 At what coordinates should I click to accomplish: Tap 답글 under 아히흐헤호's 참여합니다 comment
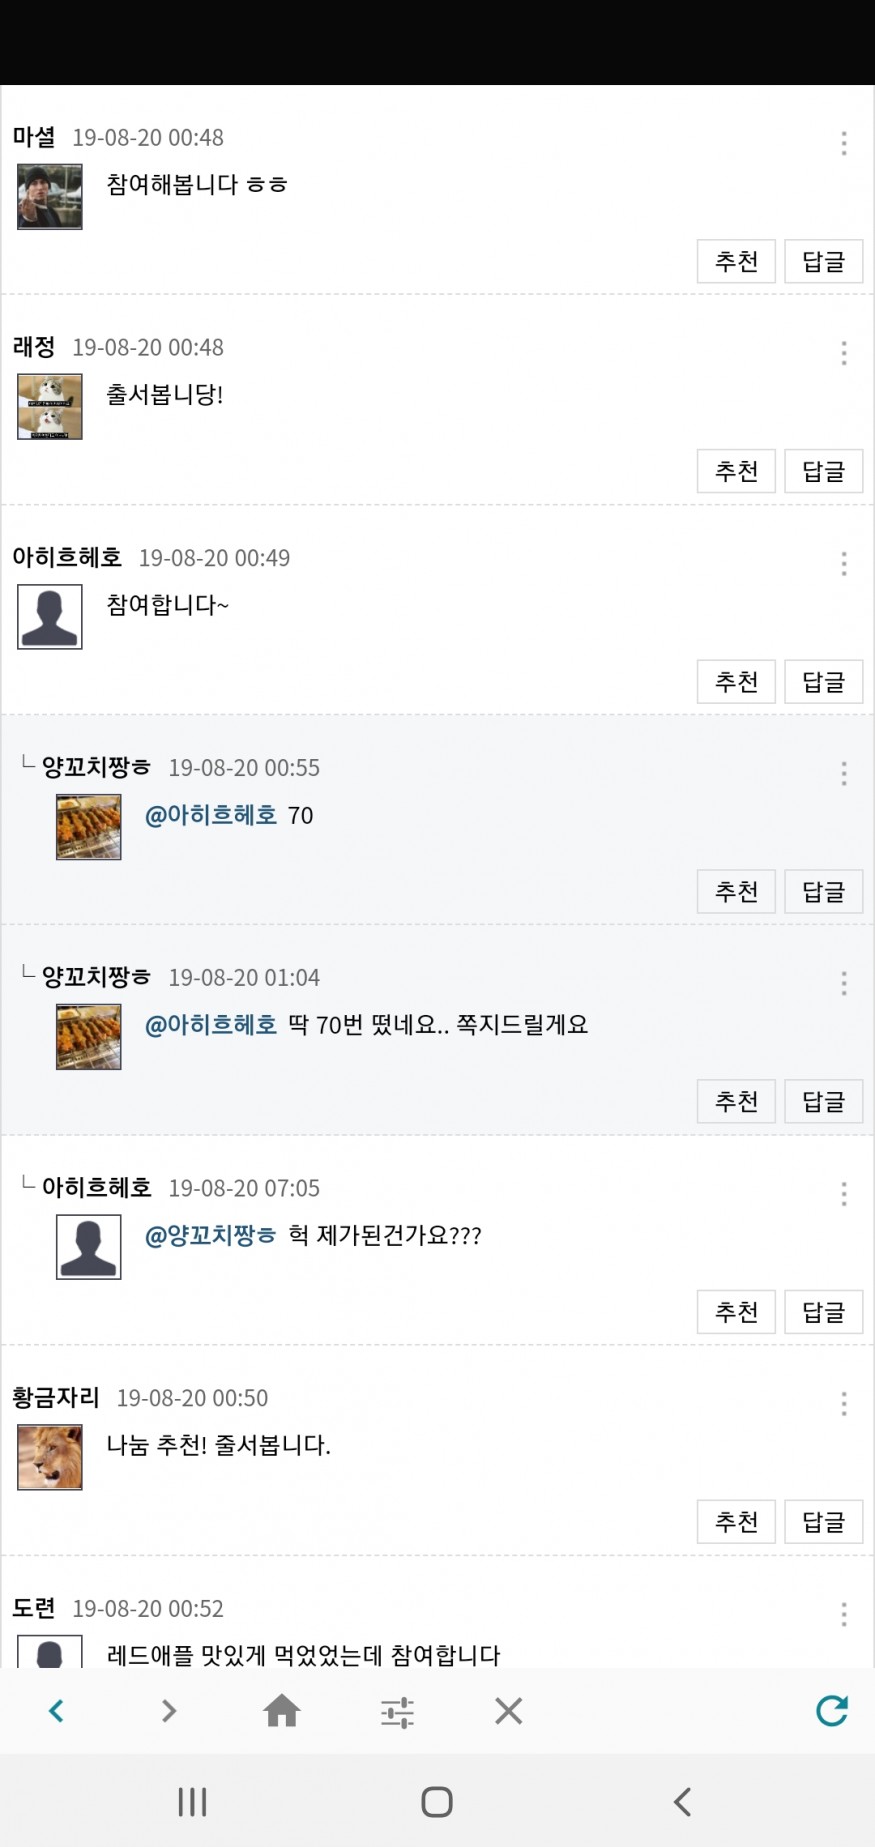coord(823,682)
